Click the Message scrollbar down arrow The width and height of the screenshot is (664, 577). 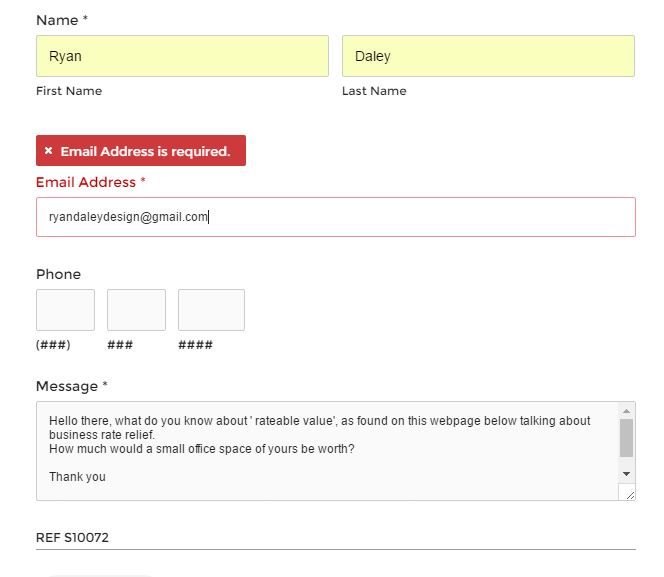click(626, 474)
